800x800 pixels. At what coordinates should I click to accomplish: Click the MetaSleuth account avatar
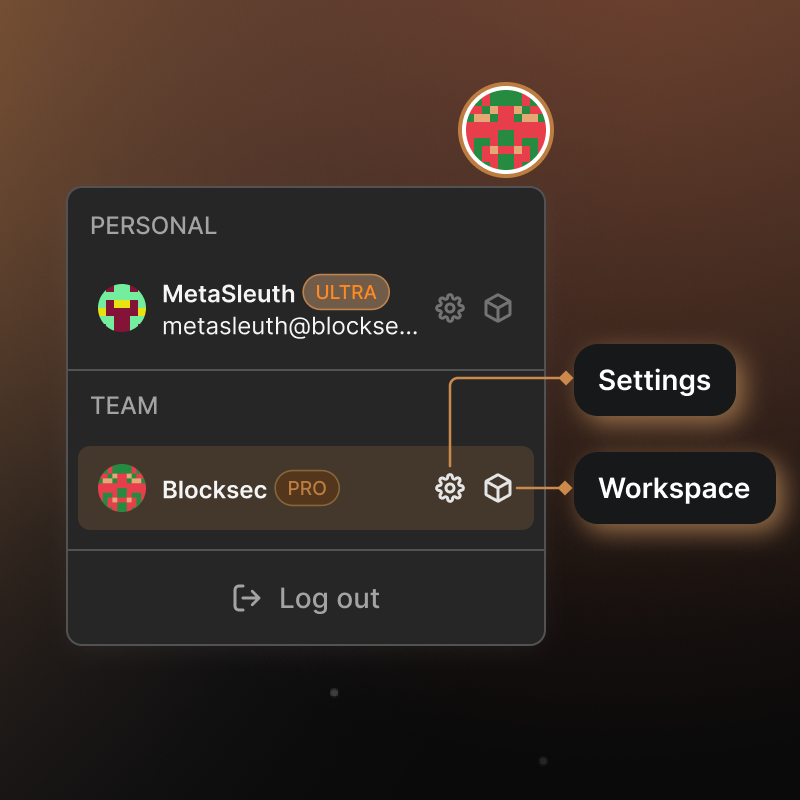click(122, 308)
